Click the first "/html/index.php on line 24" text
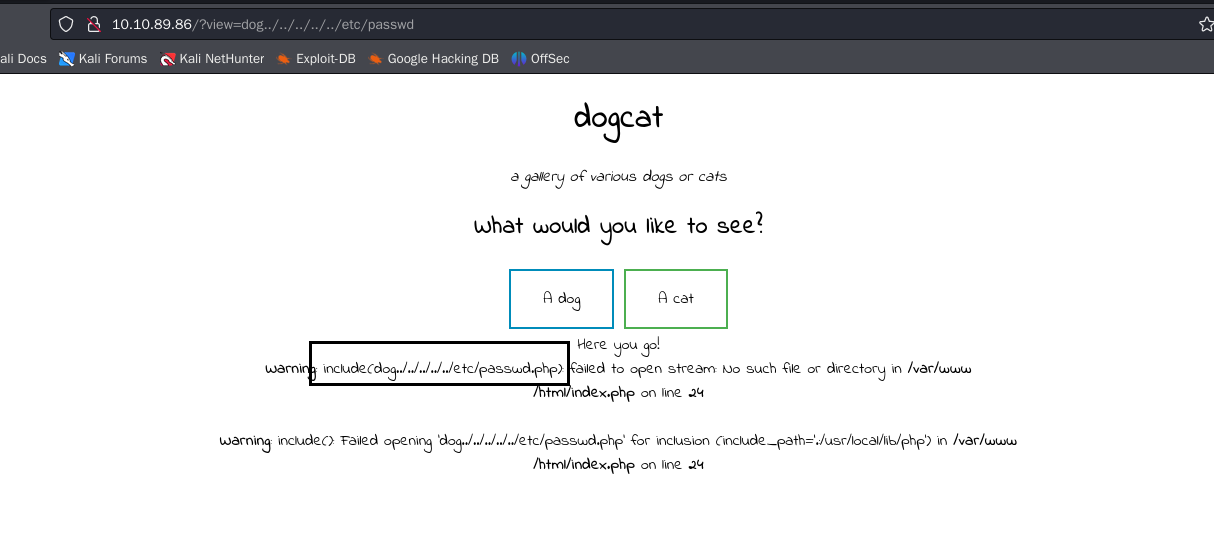 click(x=619, y=393)
